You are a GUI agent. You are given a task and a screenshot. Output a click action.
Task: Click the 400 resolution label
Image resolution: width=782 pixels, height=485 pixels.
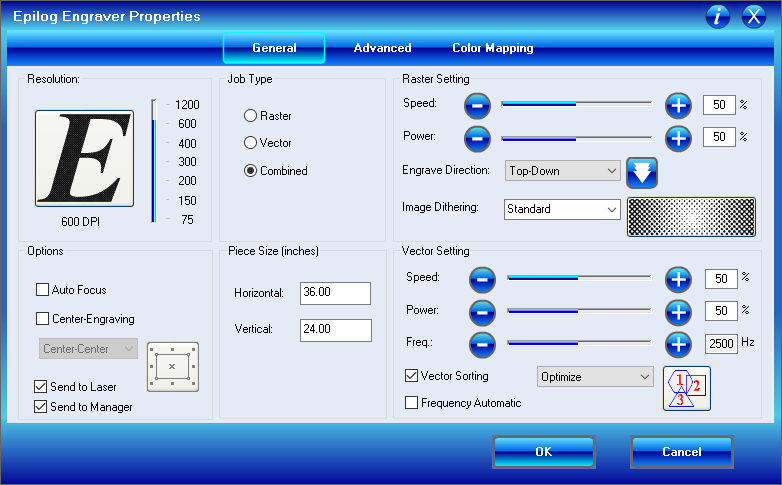tap(187, 144)
